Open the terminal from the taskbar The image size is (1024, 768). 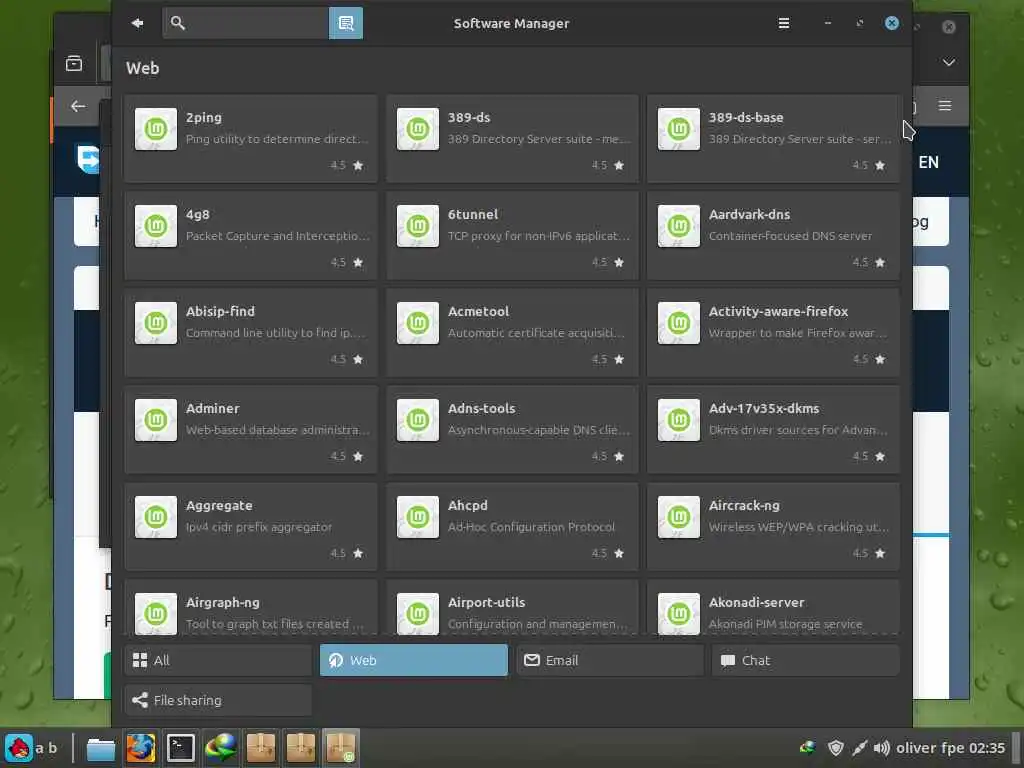coord(180,748)
